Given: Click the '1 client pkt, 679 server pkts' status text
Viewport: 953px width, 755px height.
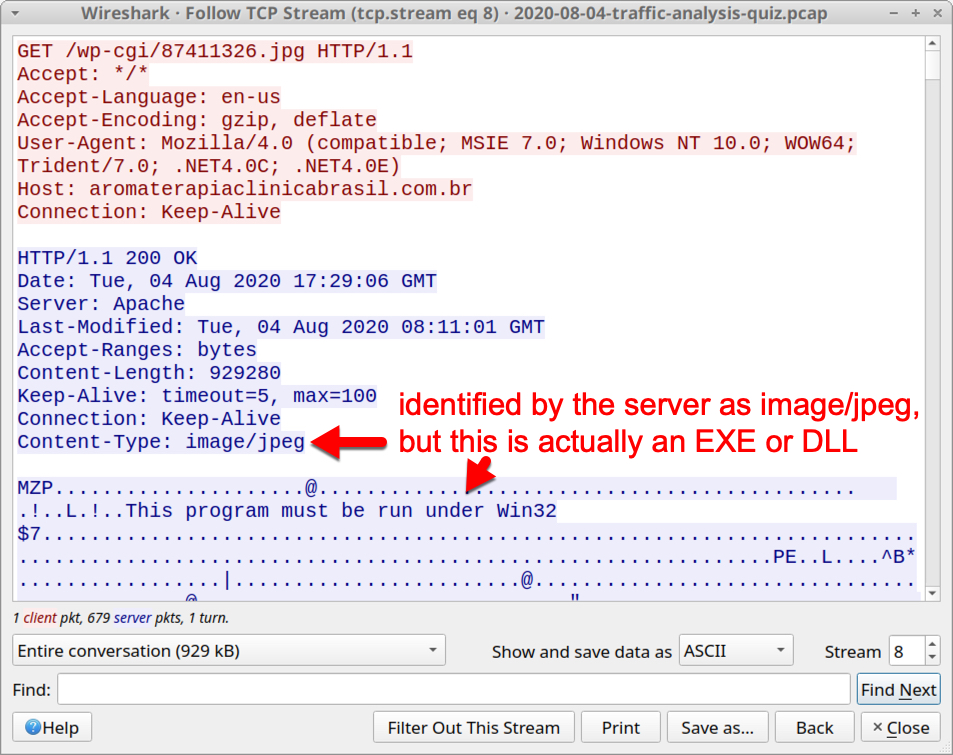Looking at the screenshot, I should [x=121, y=618].
